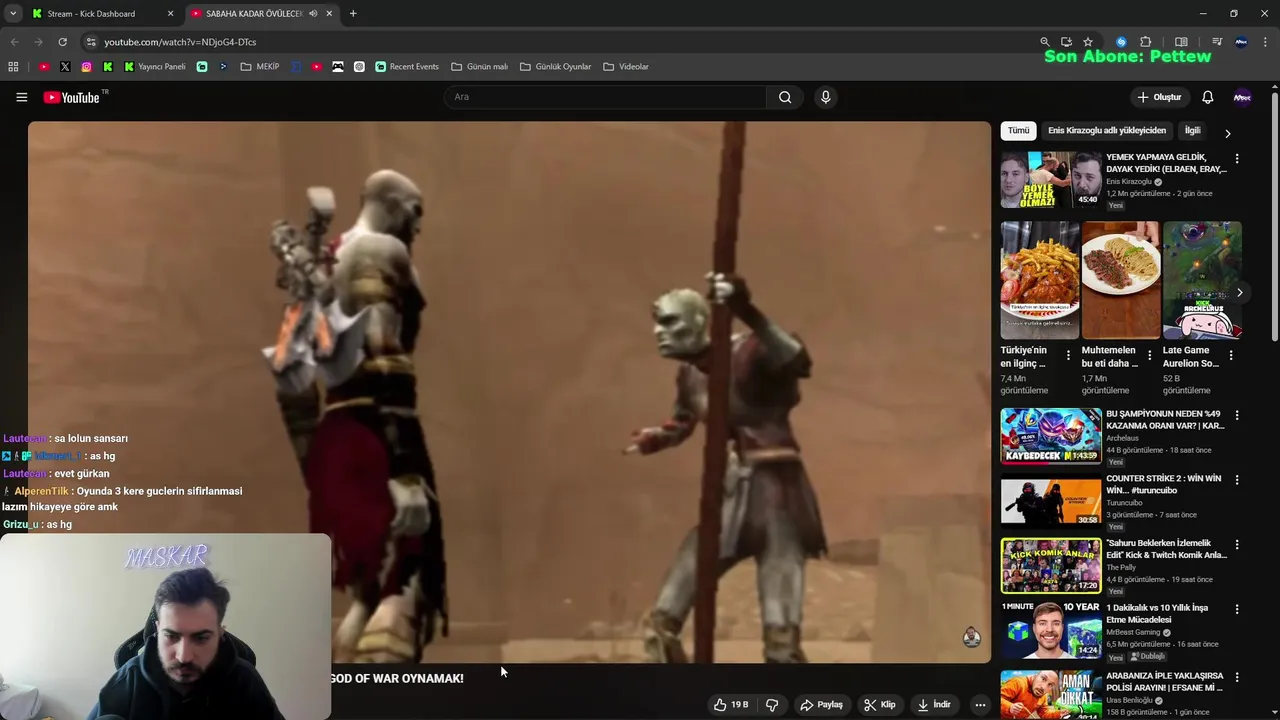
Task: Open the YouTube hamburger guide menu
Action: (21, 97)
